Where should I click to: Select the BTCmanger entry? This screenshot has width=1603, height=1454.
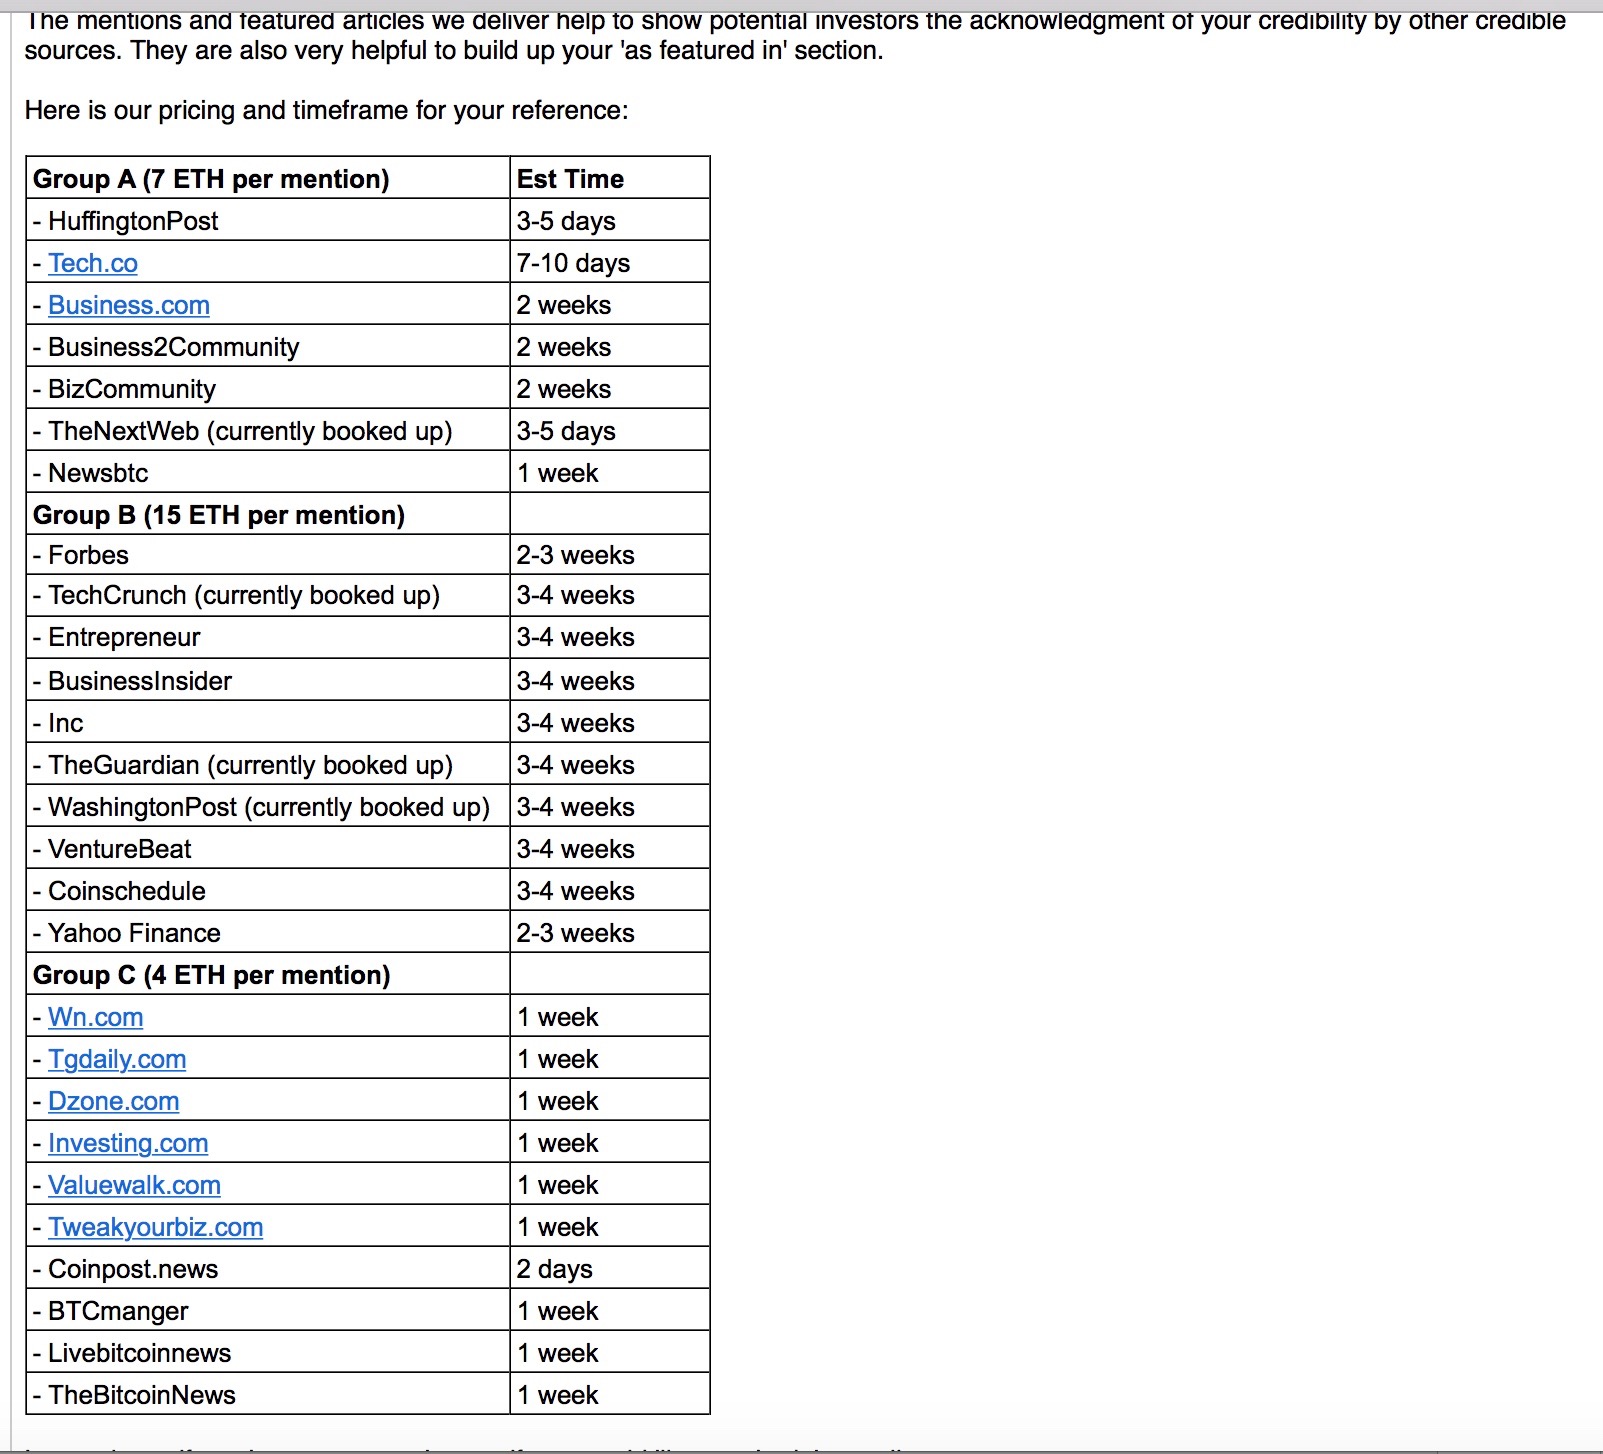click(x=118, y=1311)
